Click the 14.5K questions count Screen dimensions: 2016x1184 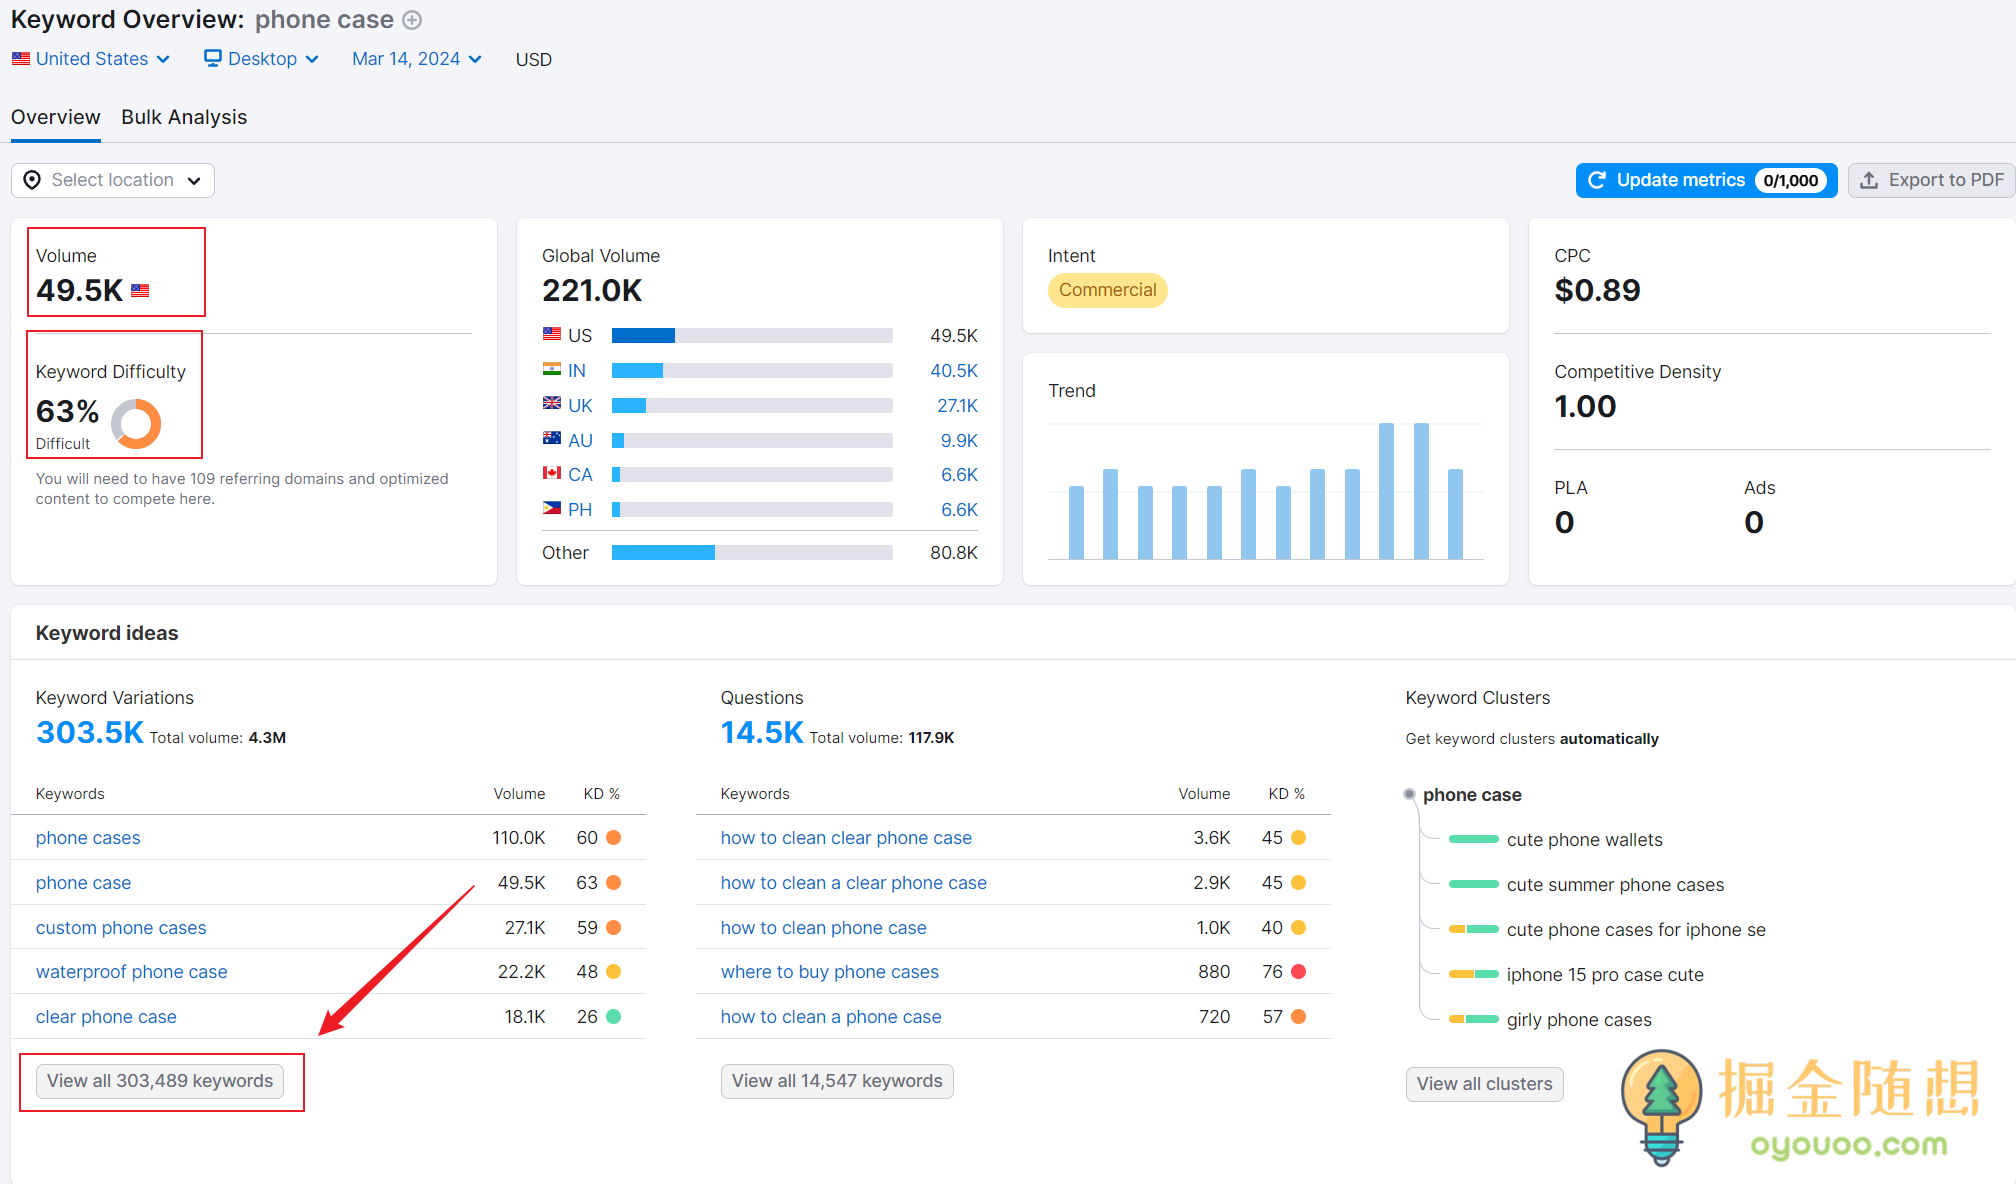click(x=762, y=733)
